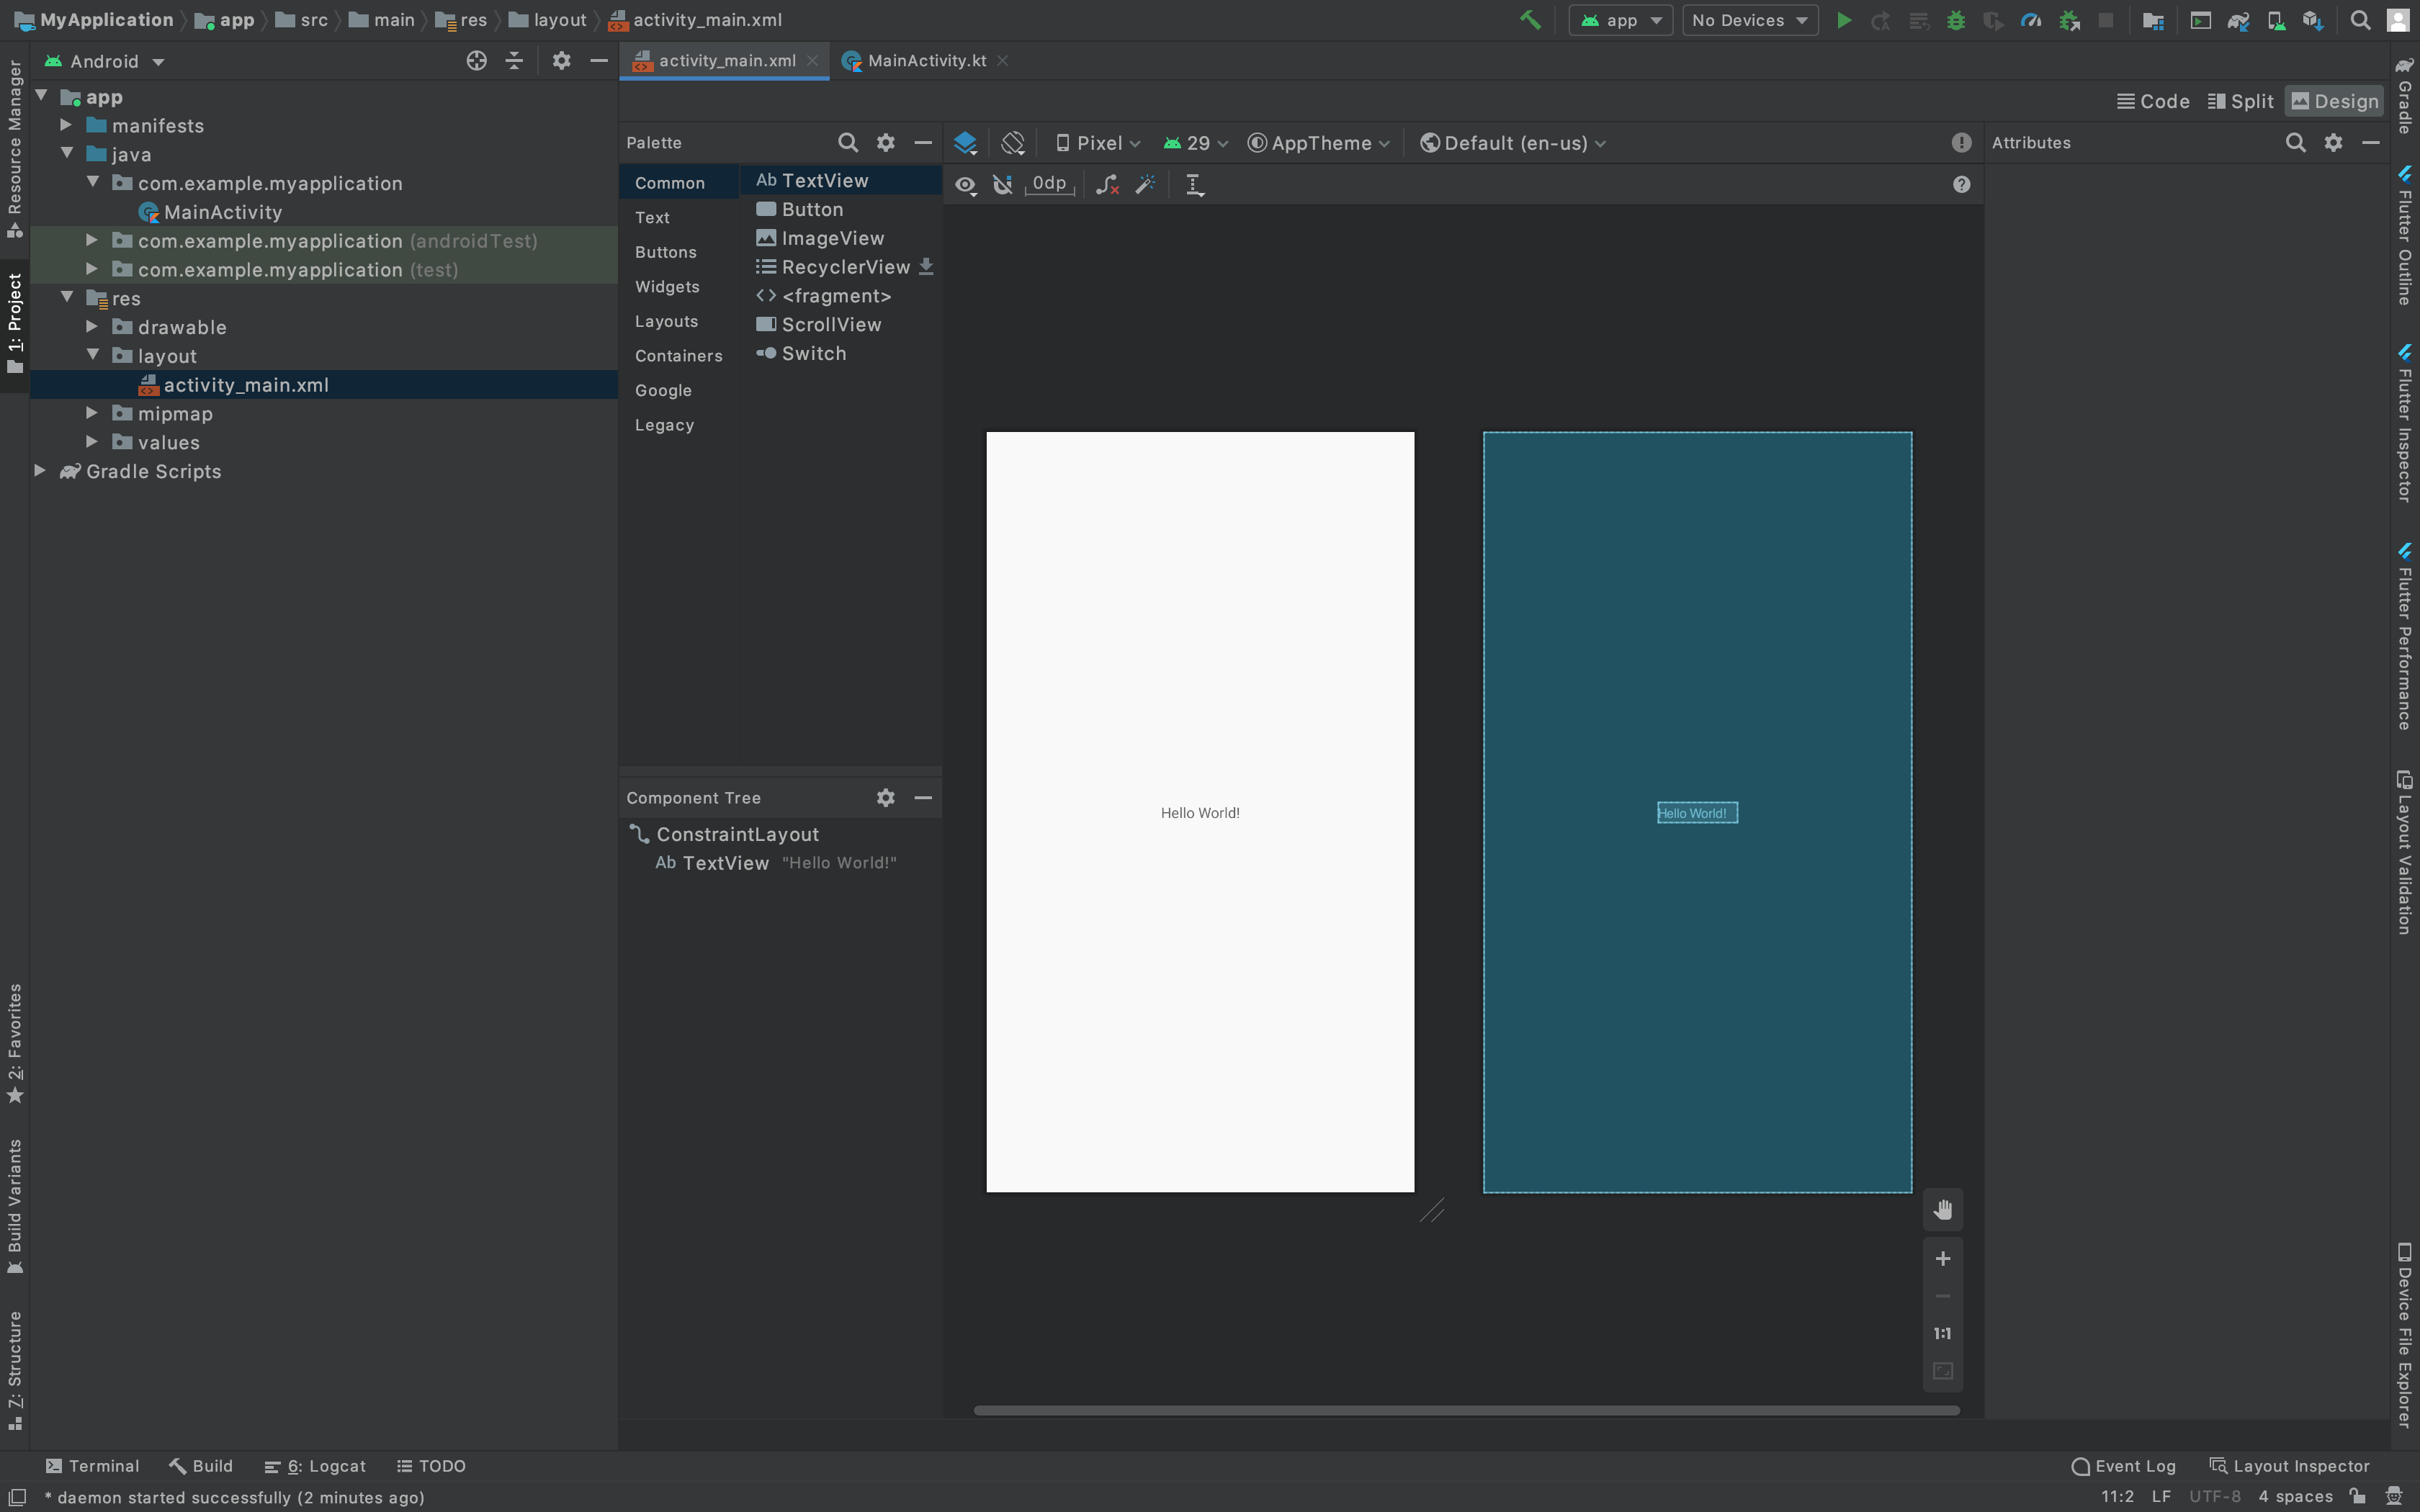The width and height of the screenshot is (2420, 1512).
Task: Toggle autoconnect to parent magnet icon
Action: (x=1002, y=184)
